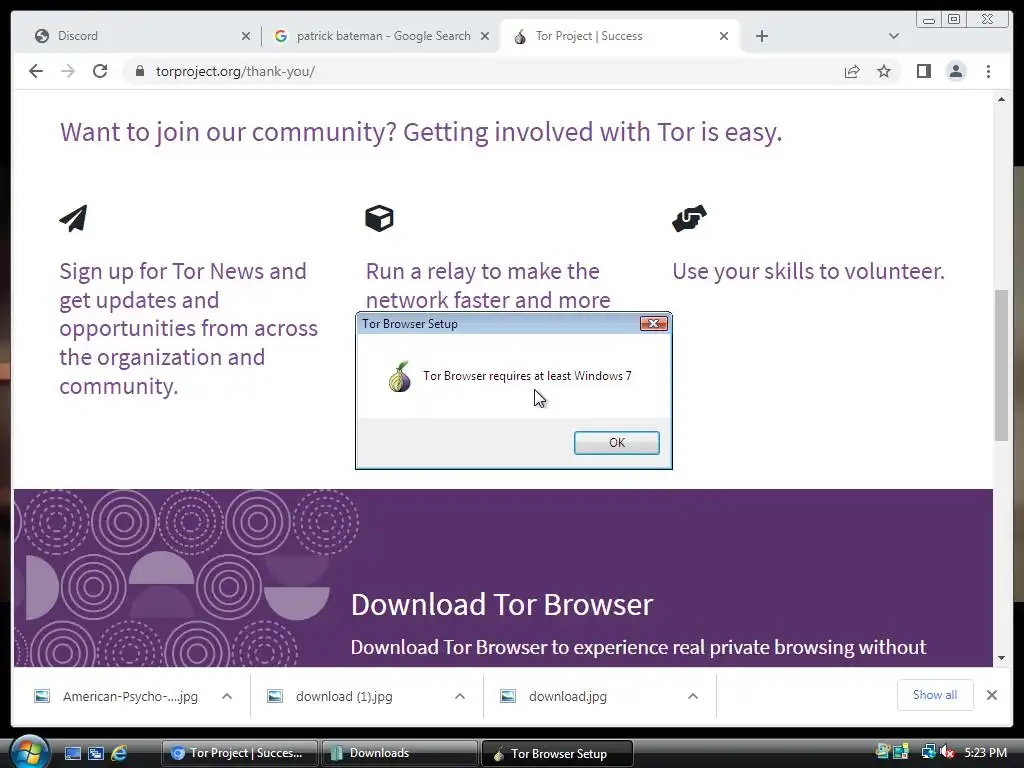Select the Downloads taskbar button
1024x768 pixels.
400,753
